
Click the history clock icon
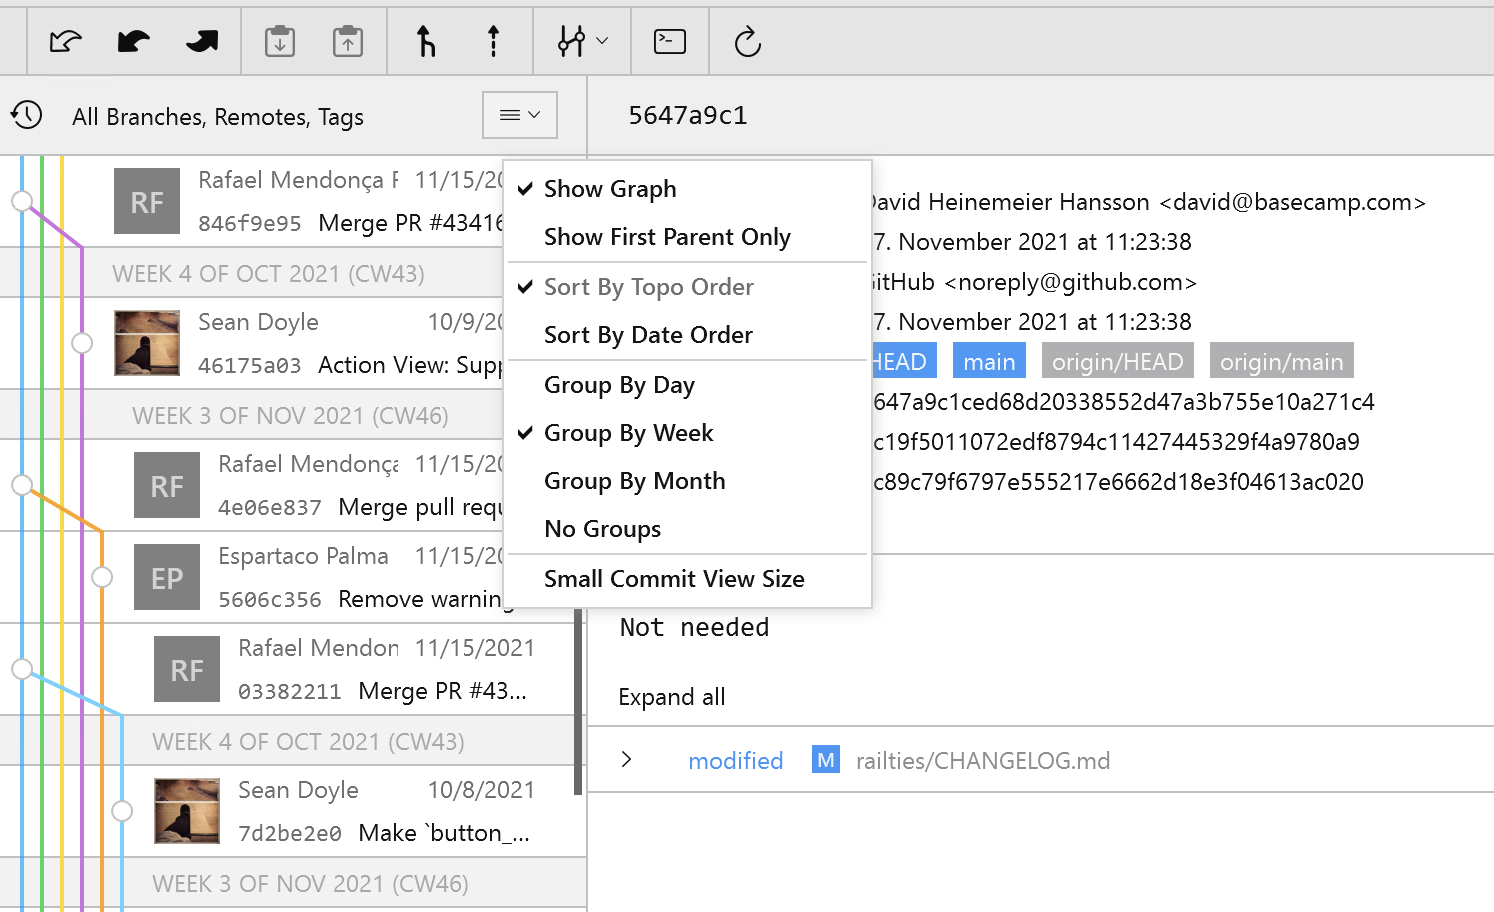click(27, 115)
